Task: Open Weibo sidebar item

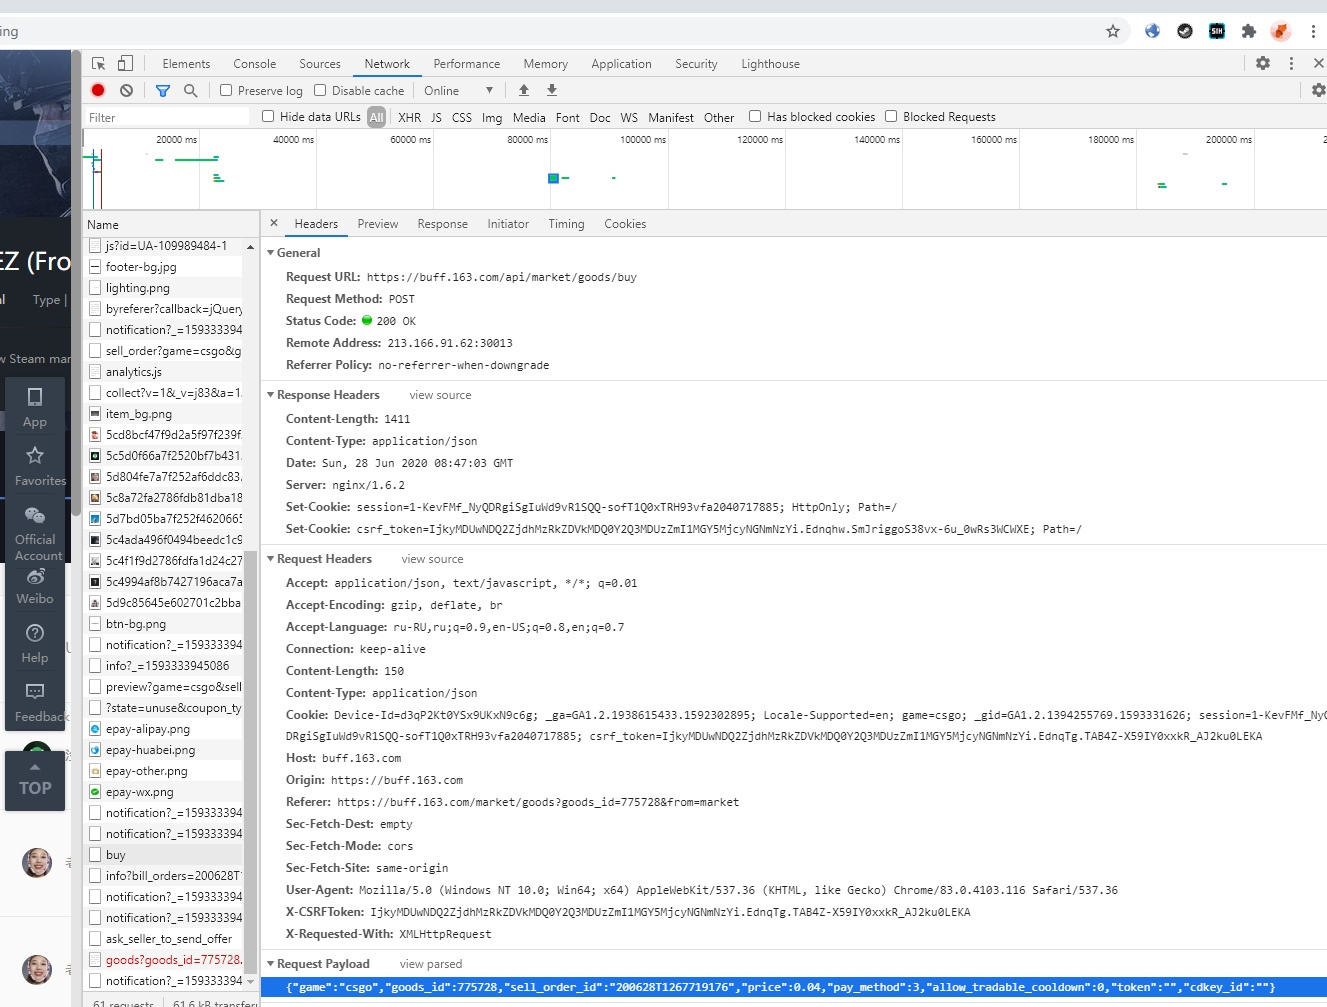Action: pyautogui.click(x=35, y=587)
